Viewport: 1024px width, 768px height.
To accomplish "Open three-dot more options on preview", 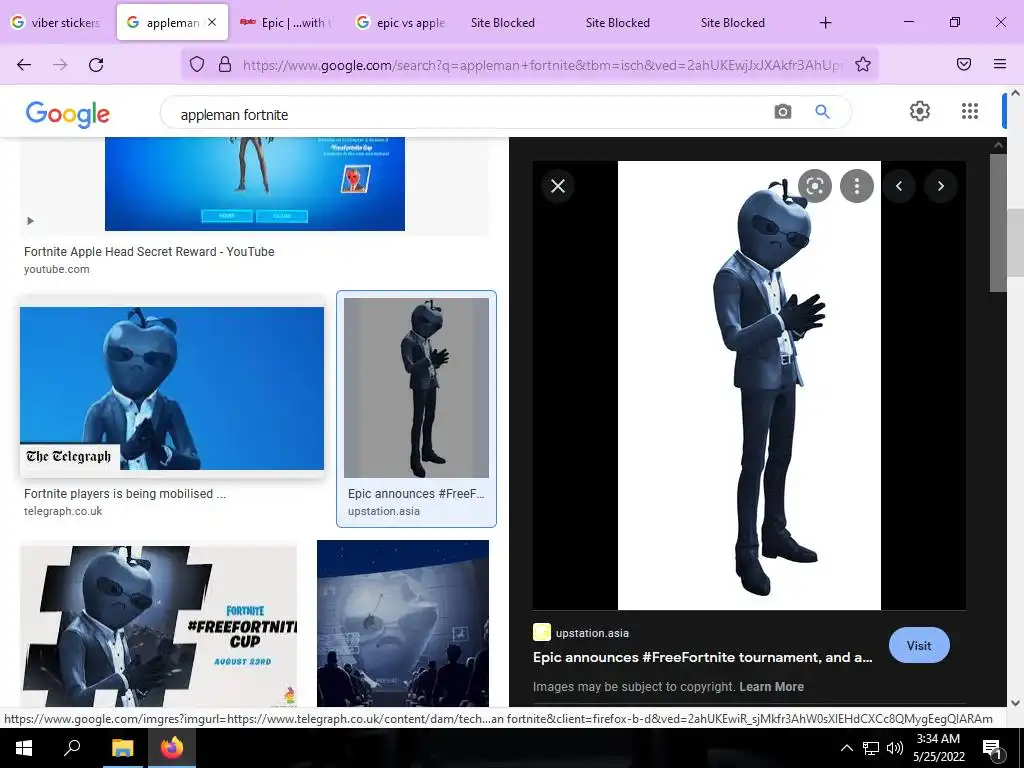I will point(857,186).
